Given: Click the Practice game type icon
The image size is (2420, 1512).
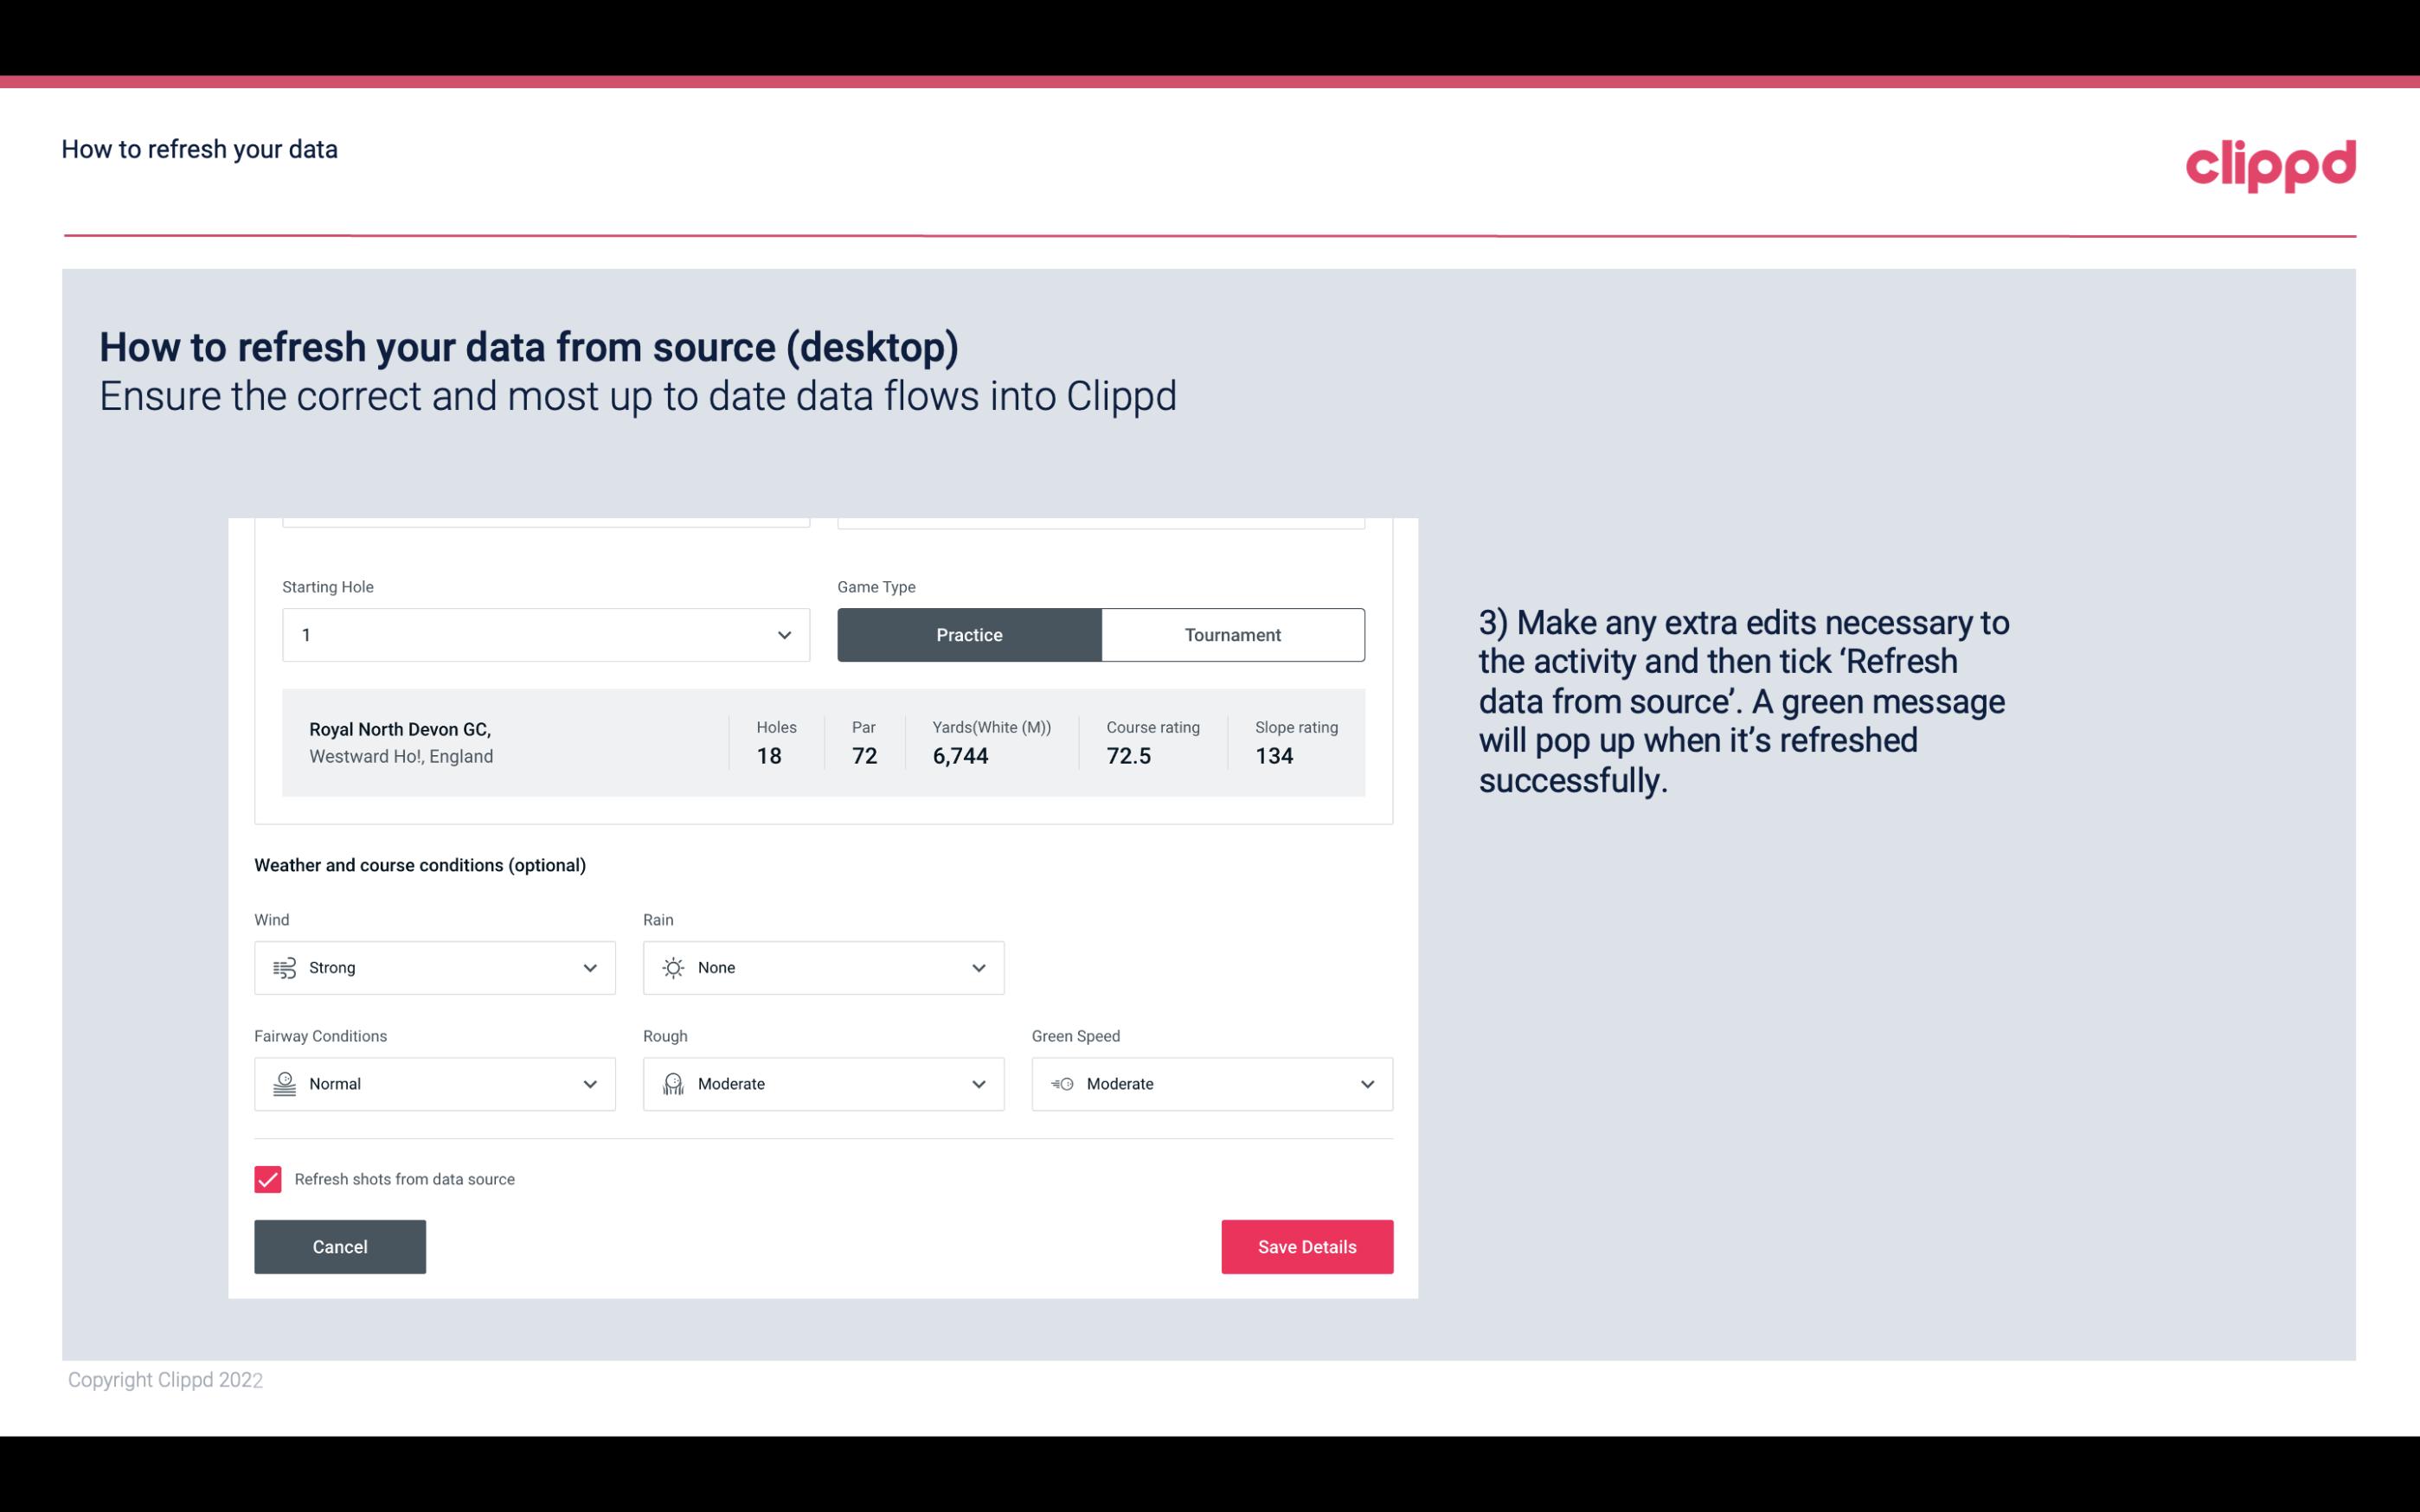Looking at the screenshot, I should tap(971, 634).
